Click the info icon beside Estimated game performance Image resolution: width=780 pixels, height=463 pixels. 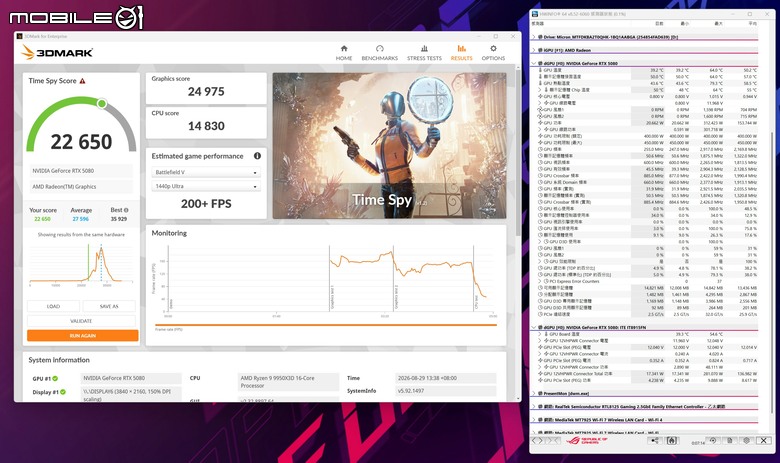257,156
